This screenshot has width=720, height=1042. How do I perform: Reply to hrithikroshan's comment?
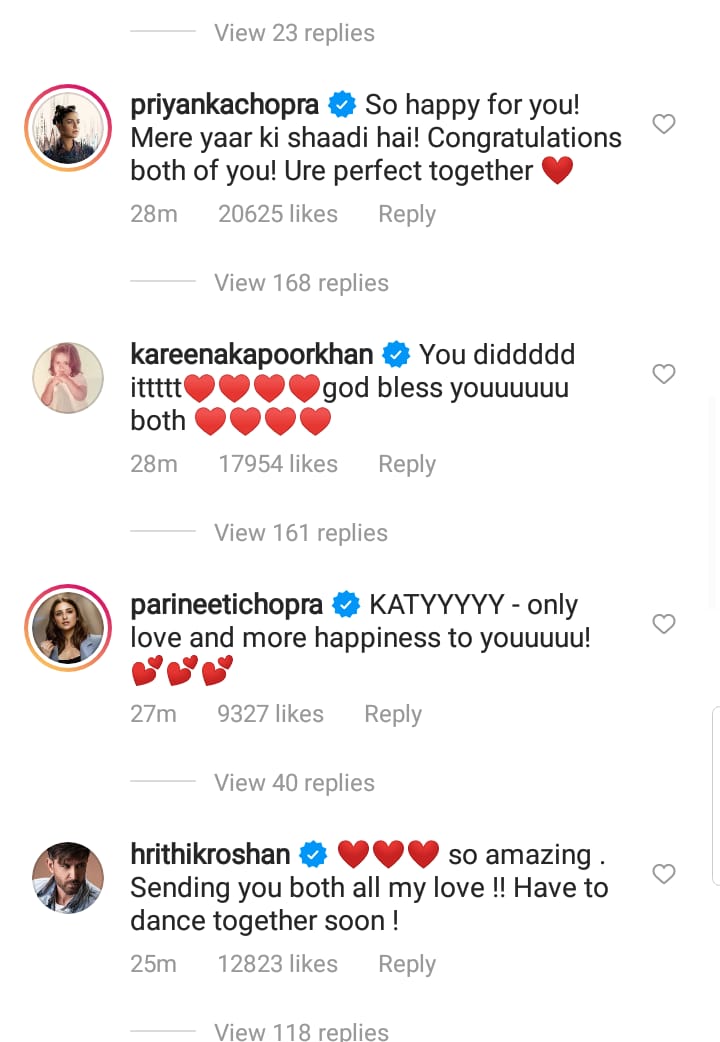[x=406, y=963]
